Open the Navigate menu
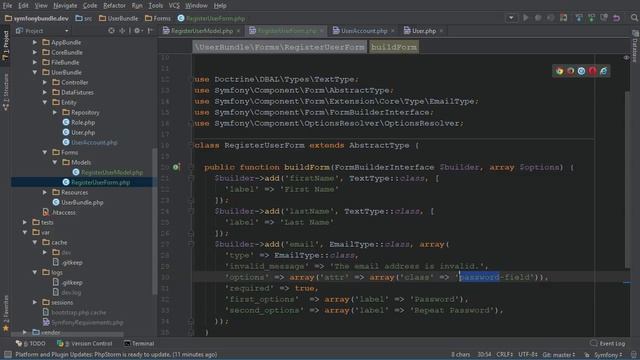 coord(65,6)
